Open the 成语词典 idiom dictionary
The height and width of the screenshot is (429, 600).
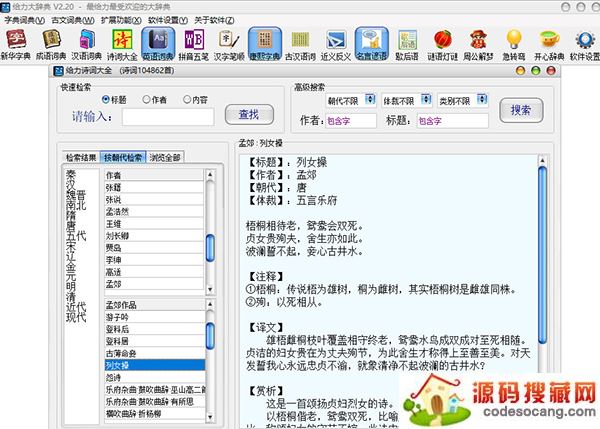[51, 45]
